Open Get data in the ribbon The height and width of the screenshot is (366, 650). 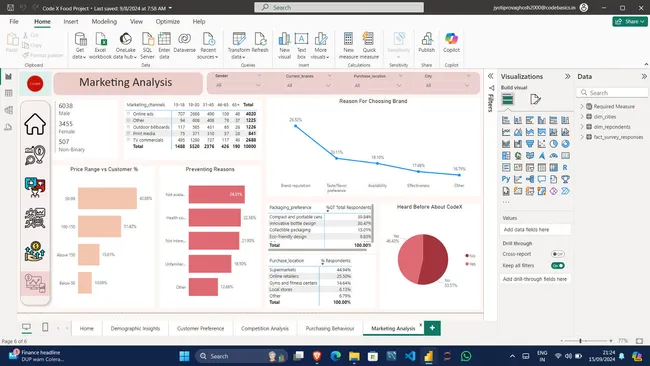[x=80, y=46]
